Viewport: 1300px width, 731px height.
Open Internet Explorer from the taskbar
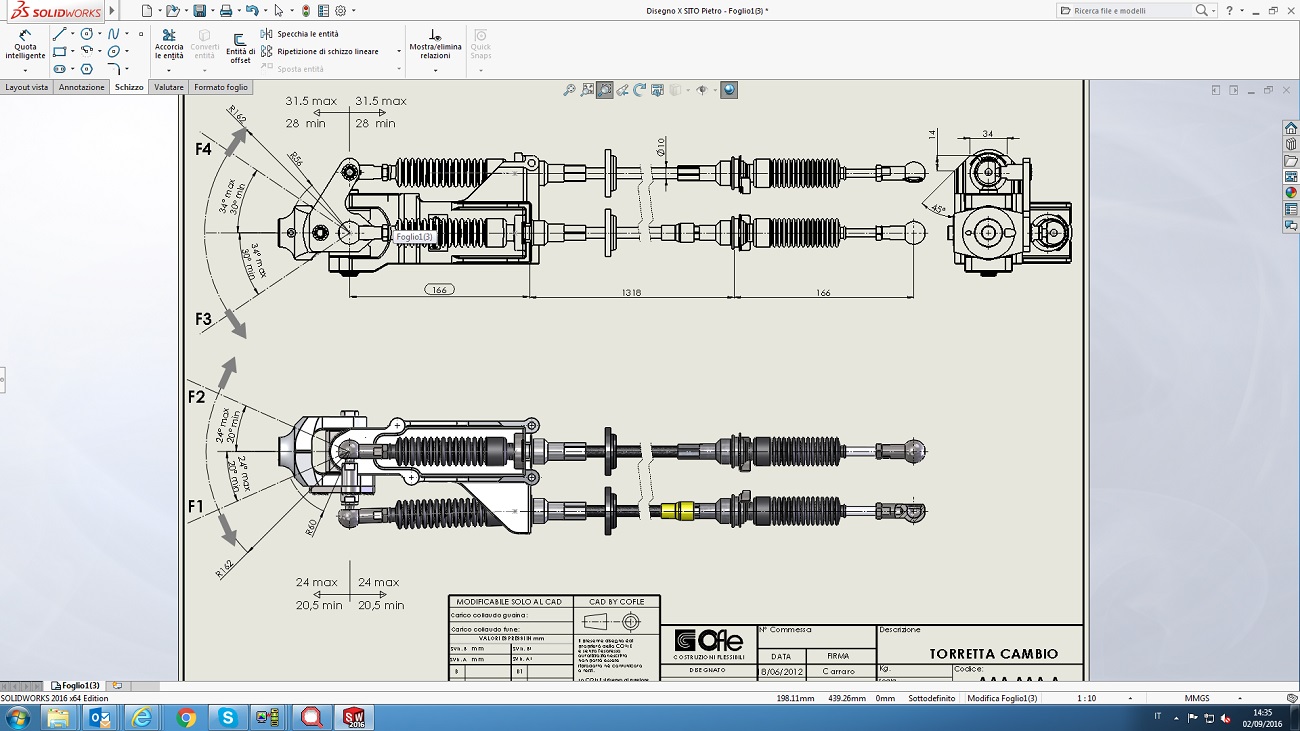click(x=141, y=718)
